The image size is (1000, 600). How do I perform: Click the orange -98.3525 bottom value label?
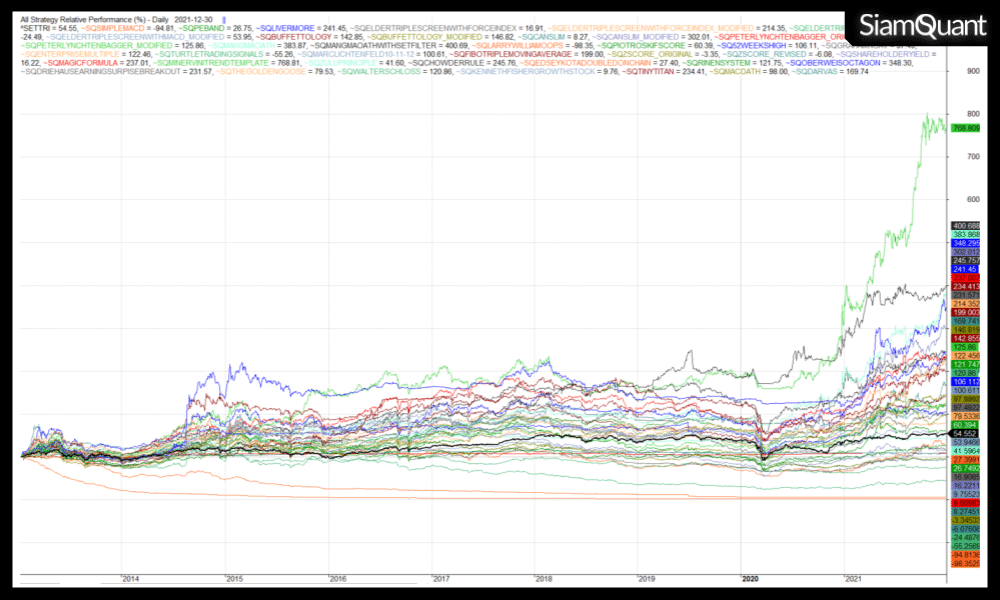click(965, 563)
